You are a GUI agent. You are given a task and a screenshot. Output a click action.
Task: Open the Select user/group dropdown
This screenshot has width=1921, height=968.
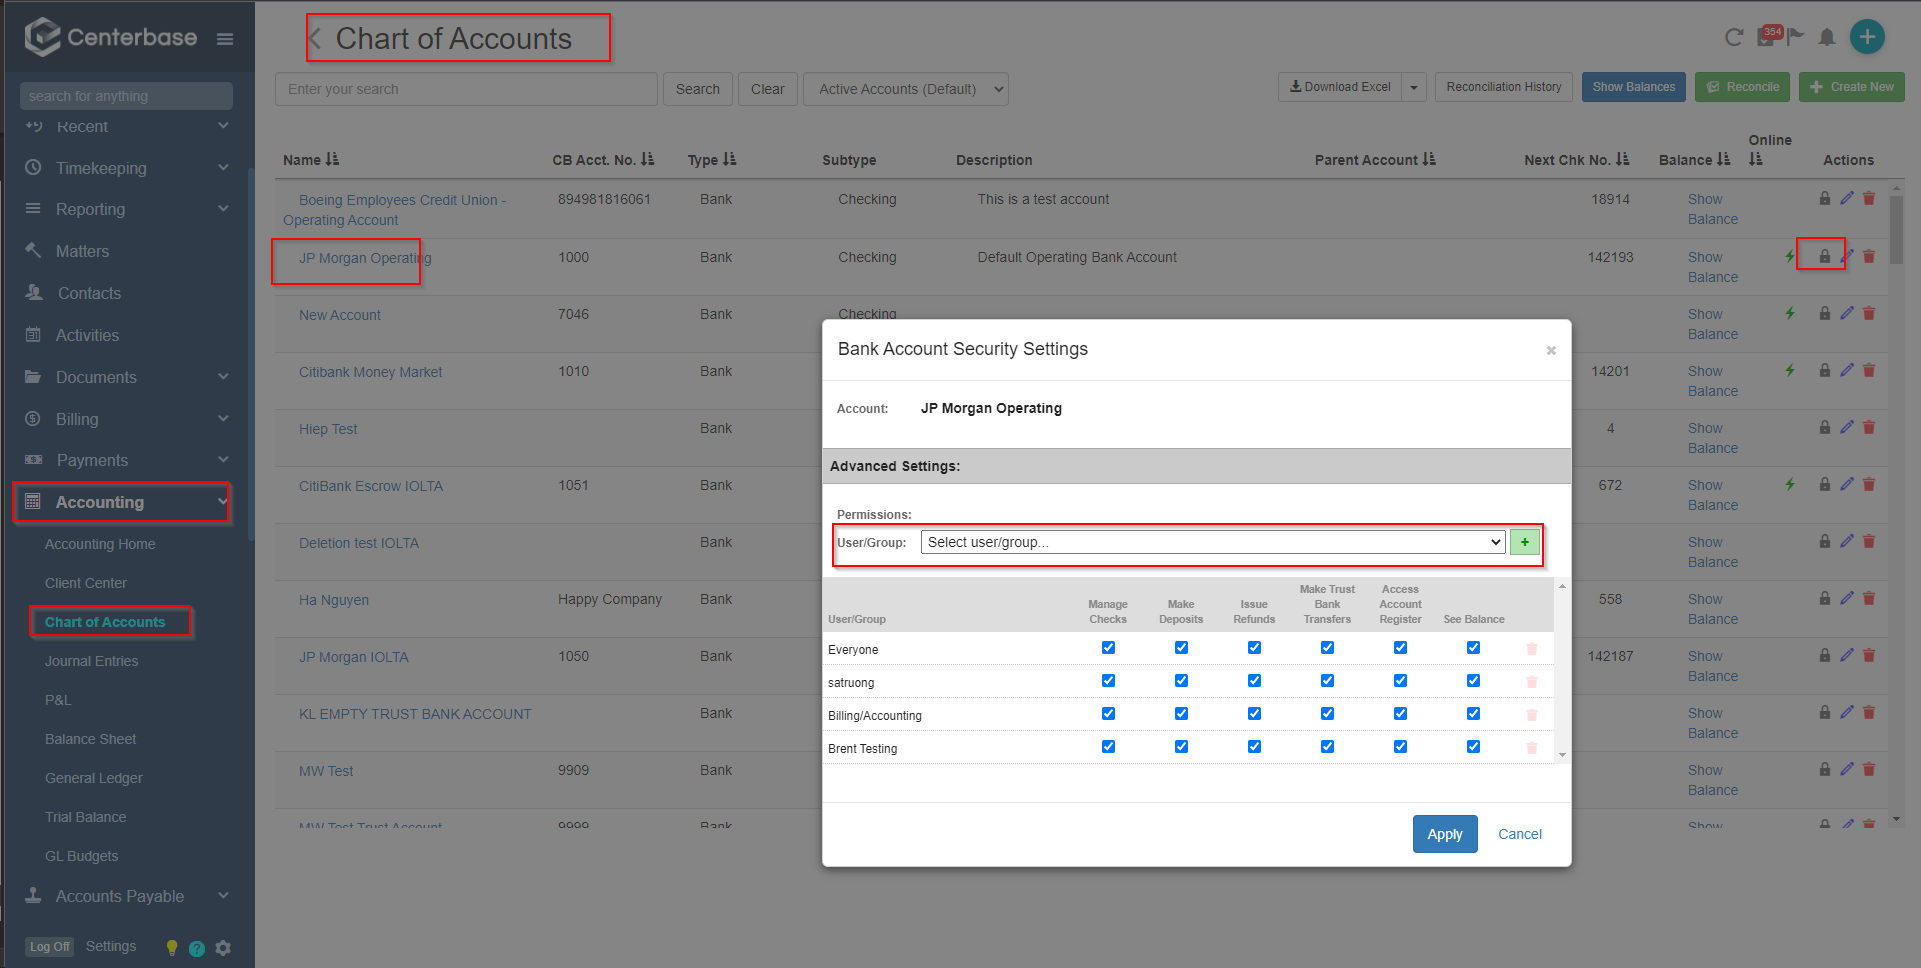coord(1213,542)
